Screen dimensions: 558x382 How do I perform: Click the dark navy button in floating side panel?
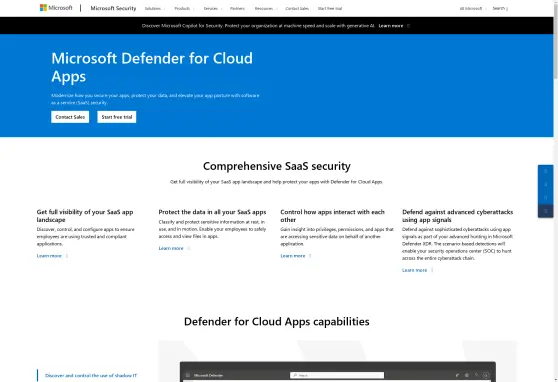546,211
